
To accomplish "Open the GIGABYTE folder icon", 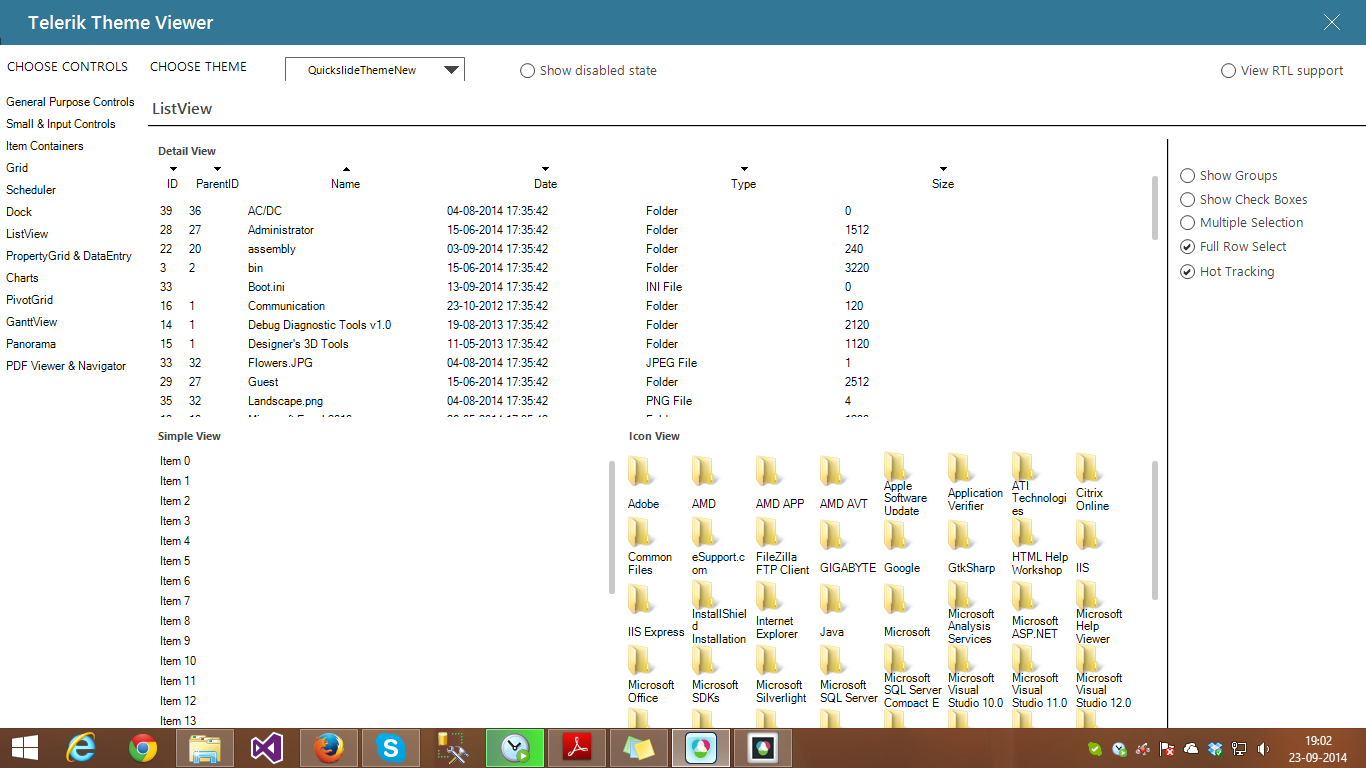I will [833, 535].
